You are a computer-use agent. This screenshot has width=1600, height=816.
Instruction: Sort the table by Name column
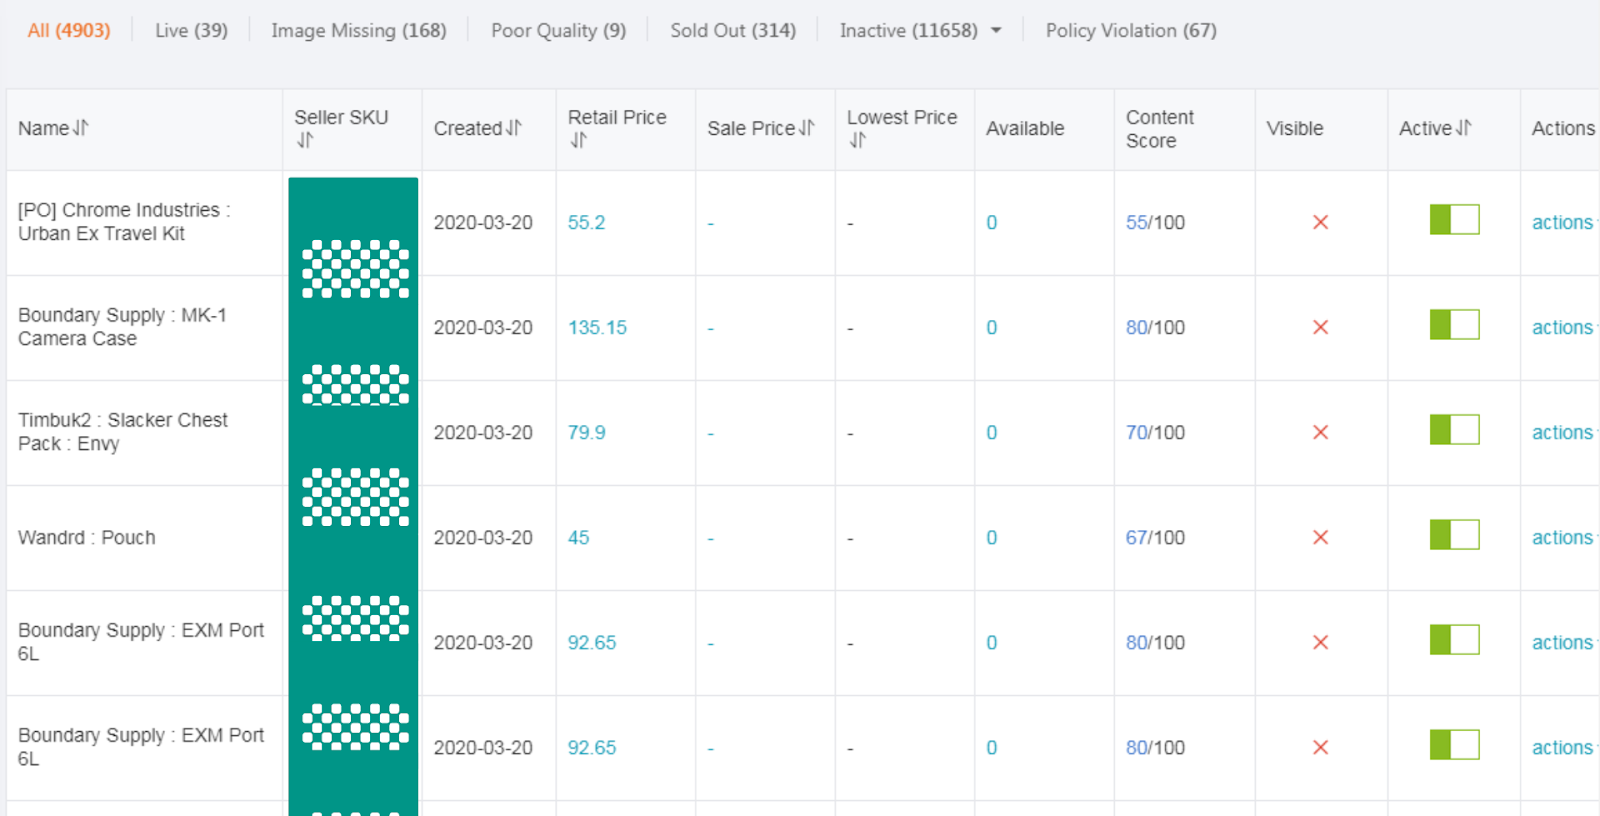point(80,128)
